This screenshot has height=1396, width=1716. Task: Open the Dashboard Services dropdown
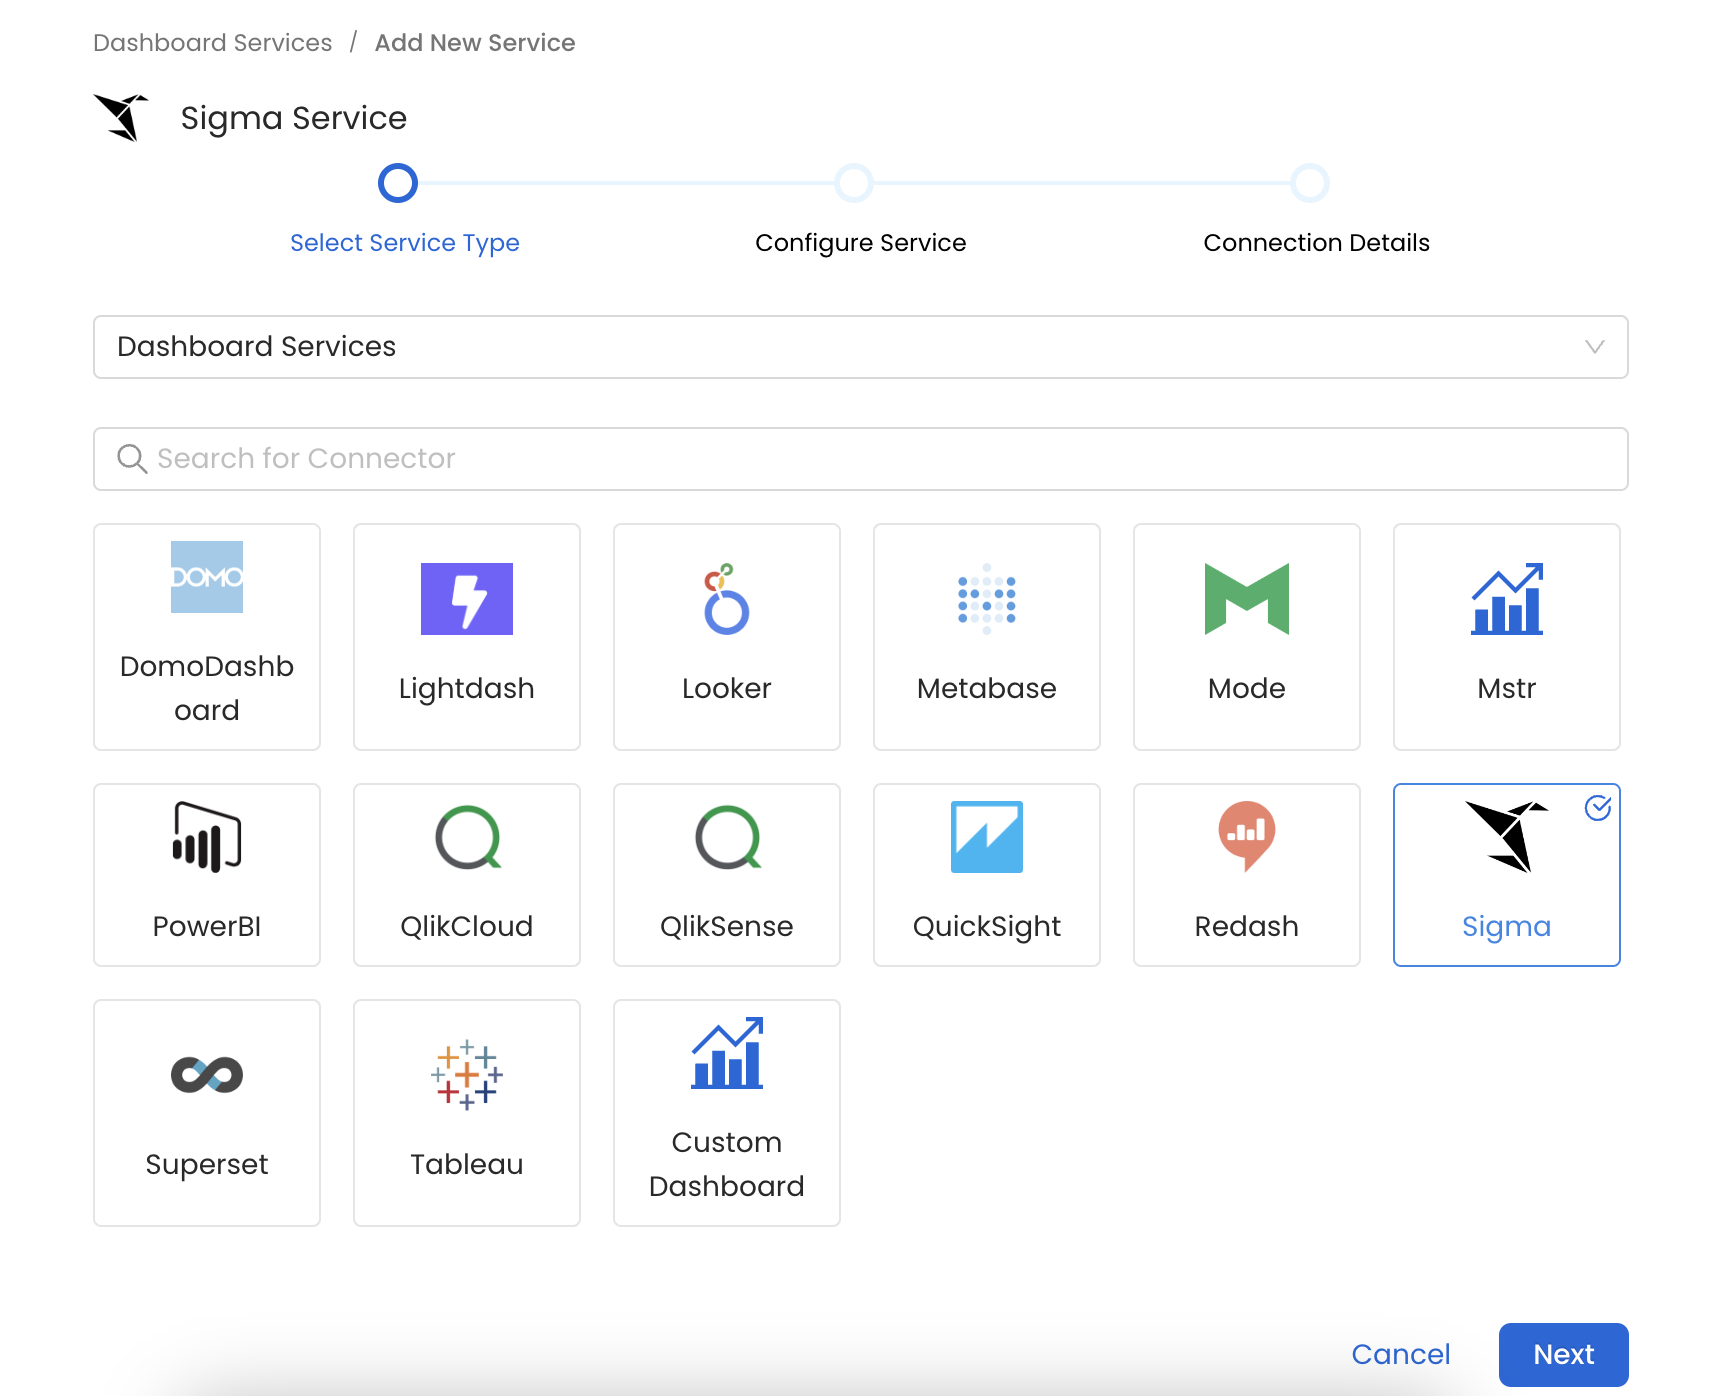pos(860,347)
